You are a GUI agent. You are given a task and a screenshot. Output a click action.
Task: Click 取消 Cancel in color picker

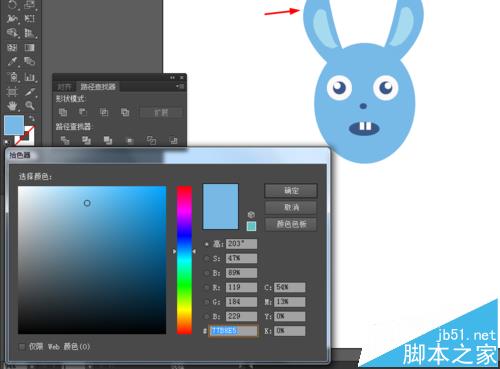click(x=291, y=207)
